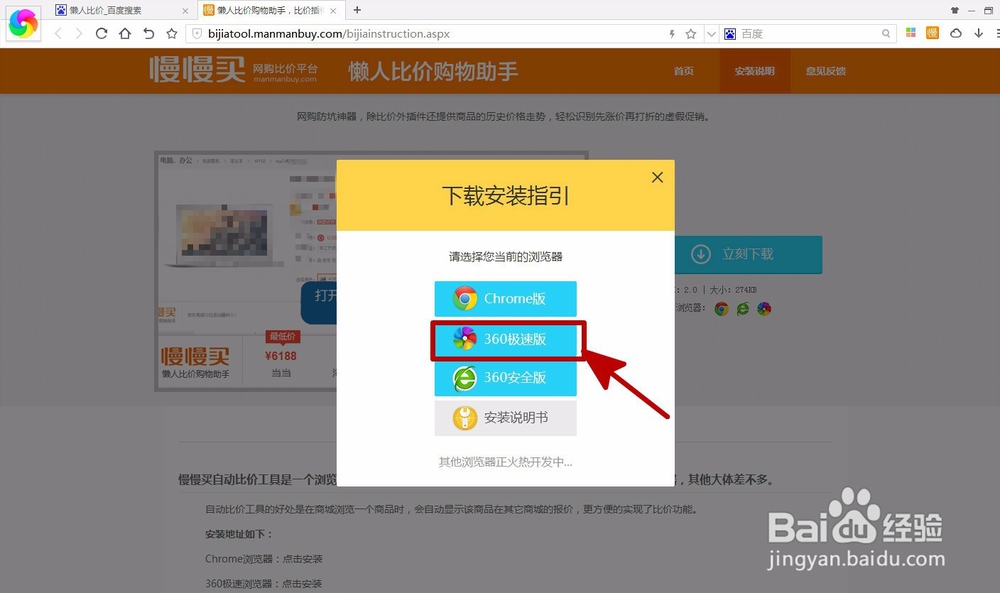
Task: Open the 意见反馈 navigation item
Action: point(825,71)
